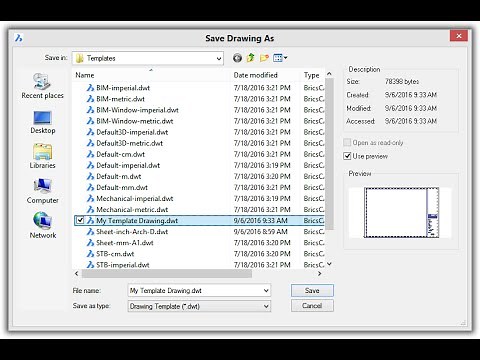Open Recent places in the sidebar
Screen dimensions: 480x360
point(42,86)
